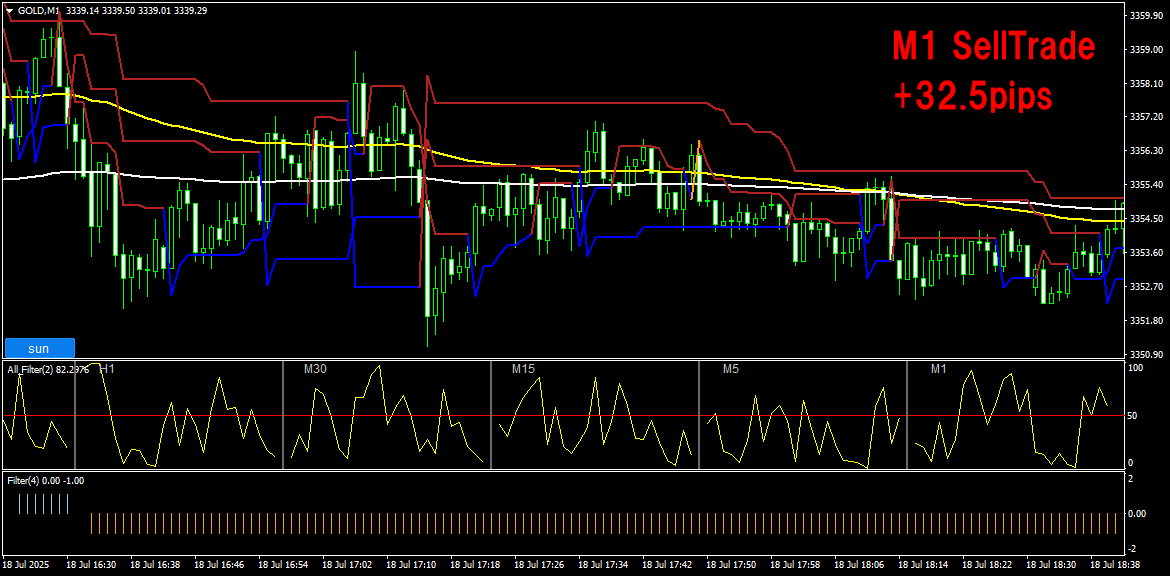This screenshot has height=576, width=1170.
Task: Click the 18 Jul 18:38 time label
Action: coord(1116,566)
